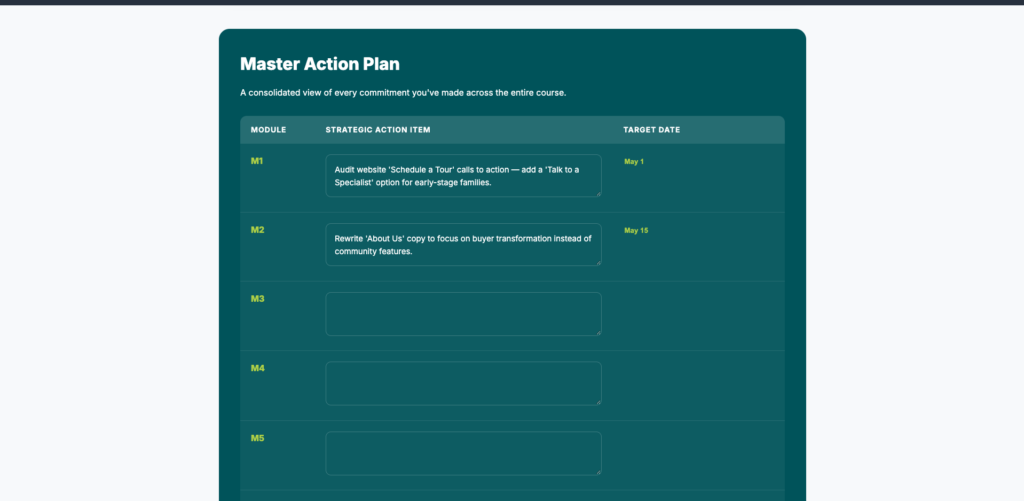This screenshot has width=1024, height=501.
Task: Click the 'A consolidated view of every commitment' subtitle
Action: pyautogui.click(x=403, y=93)
